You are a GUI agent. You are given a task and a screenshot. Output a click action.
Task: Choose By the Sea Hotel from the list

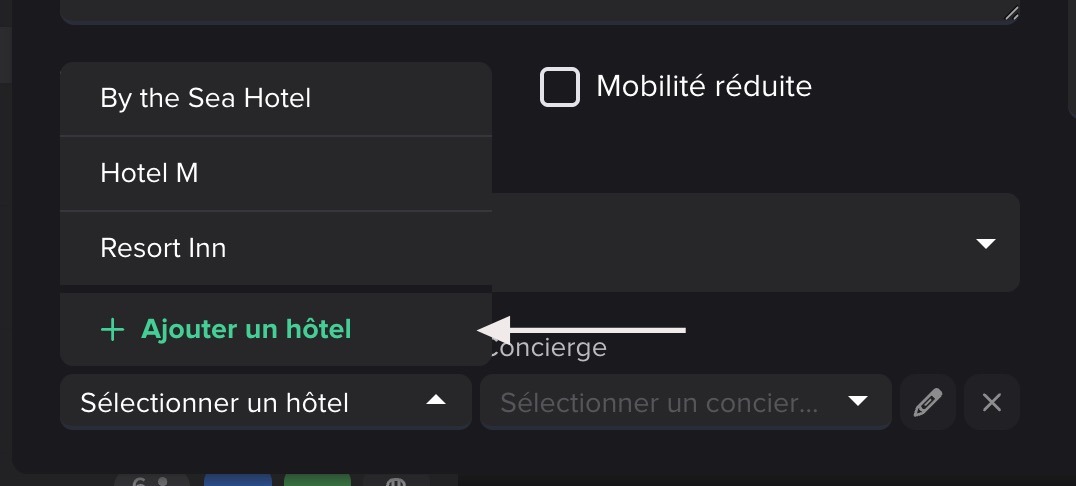[206, 98]
